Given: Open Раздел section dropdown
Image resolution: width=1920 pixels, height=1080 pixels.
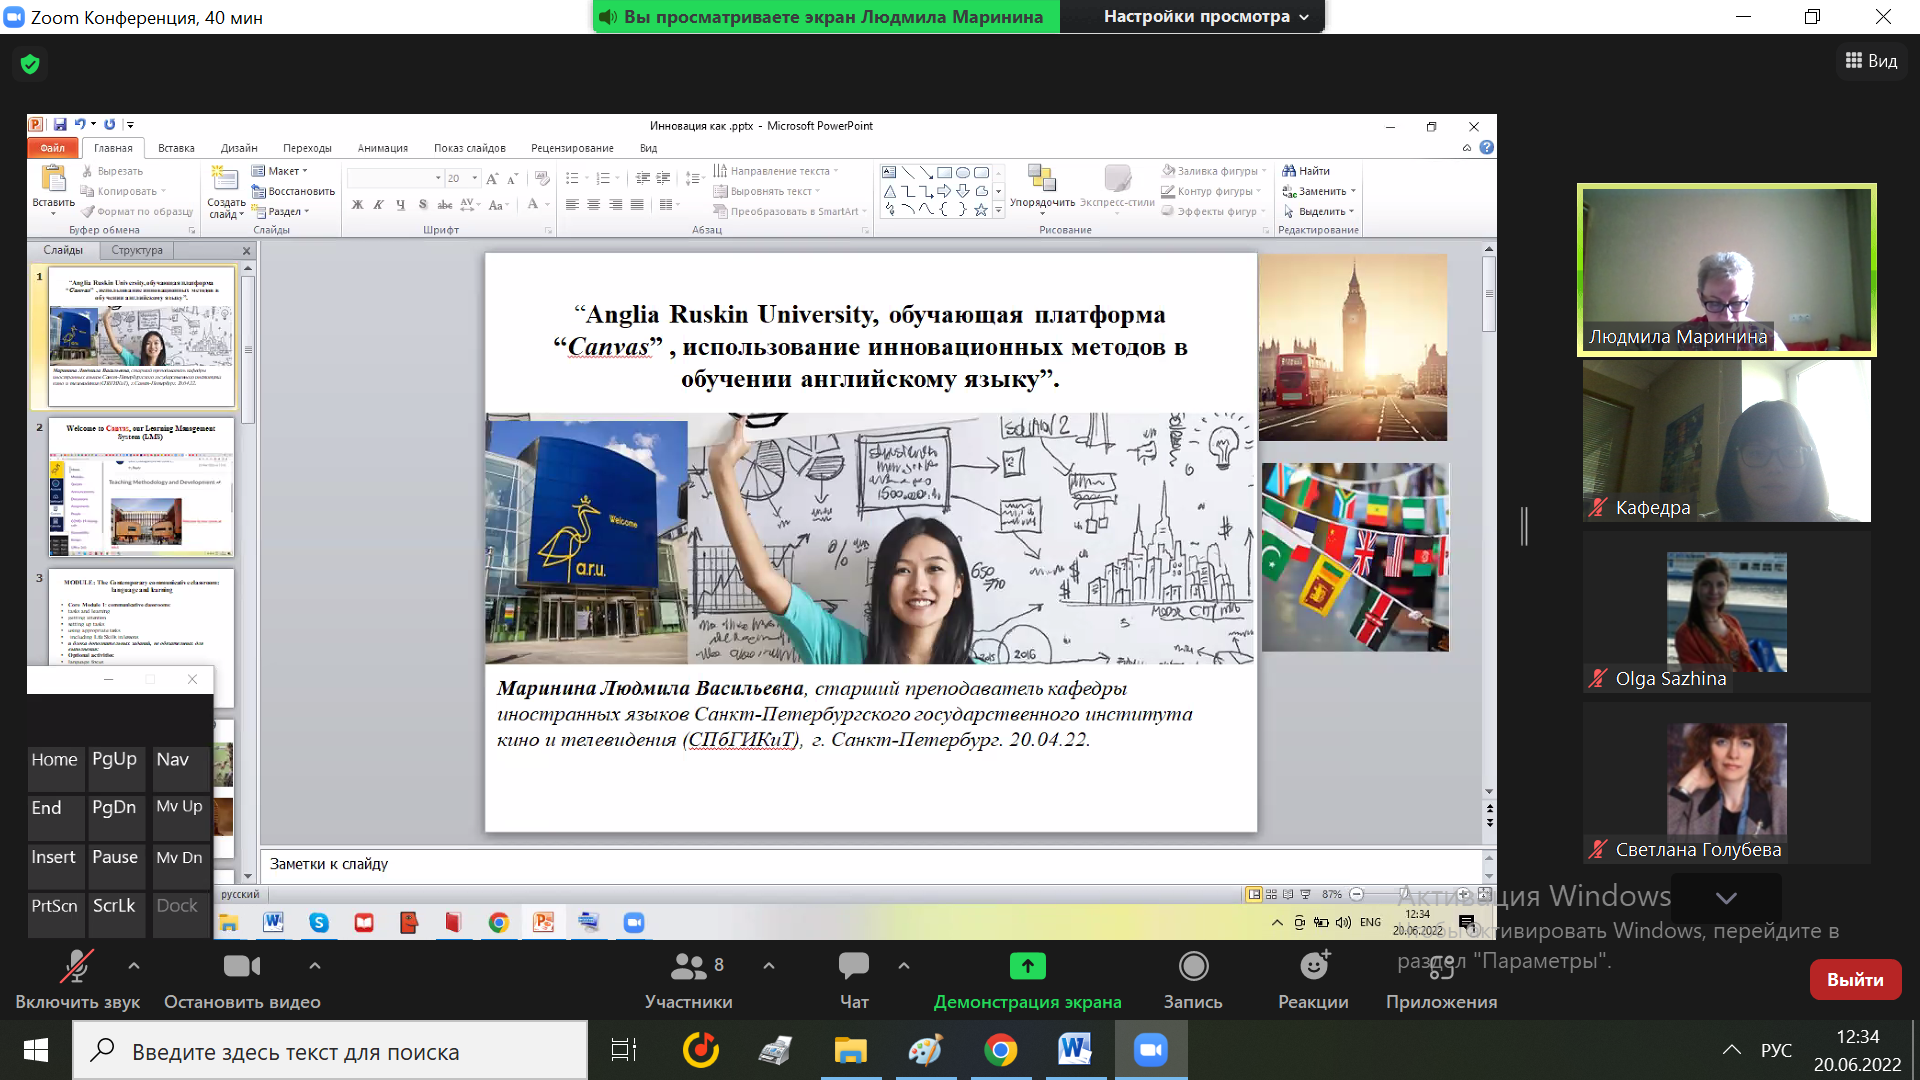Looking at the screenshot, I should pos(281,211).
